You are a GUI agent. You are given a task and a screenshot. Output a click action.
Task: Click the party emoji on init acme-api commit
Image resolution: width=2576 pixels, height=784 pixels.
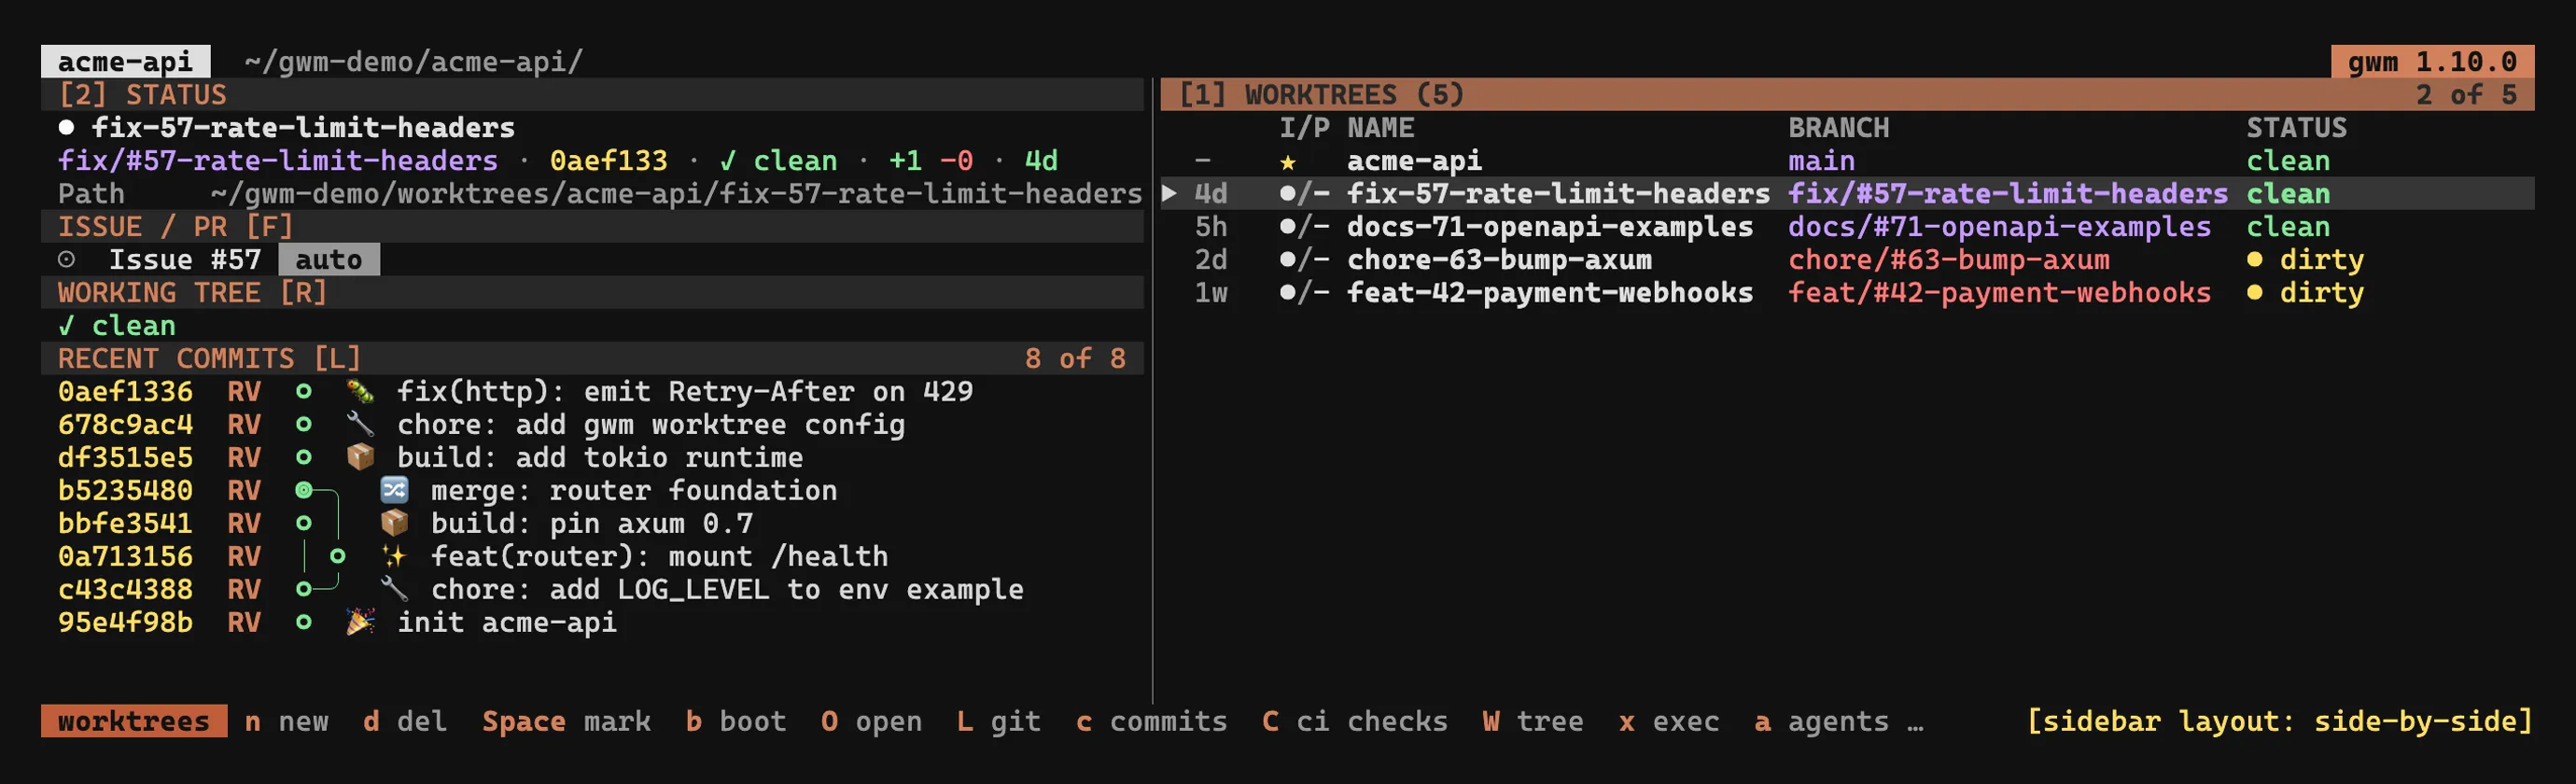360,623
